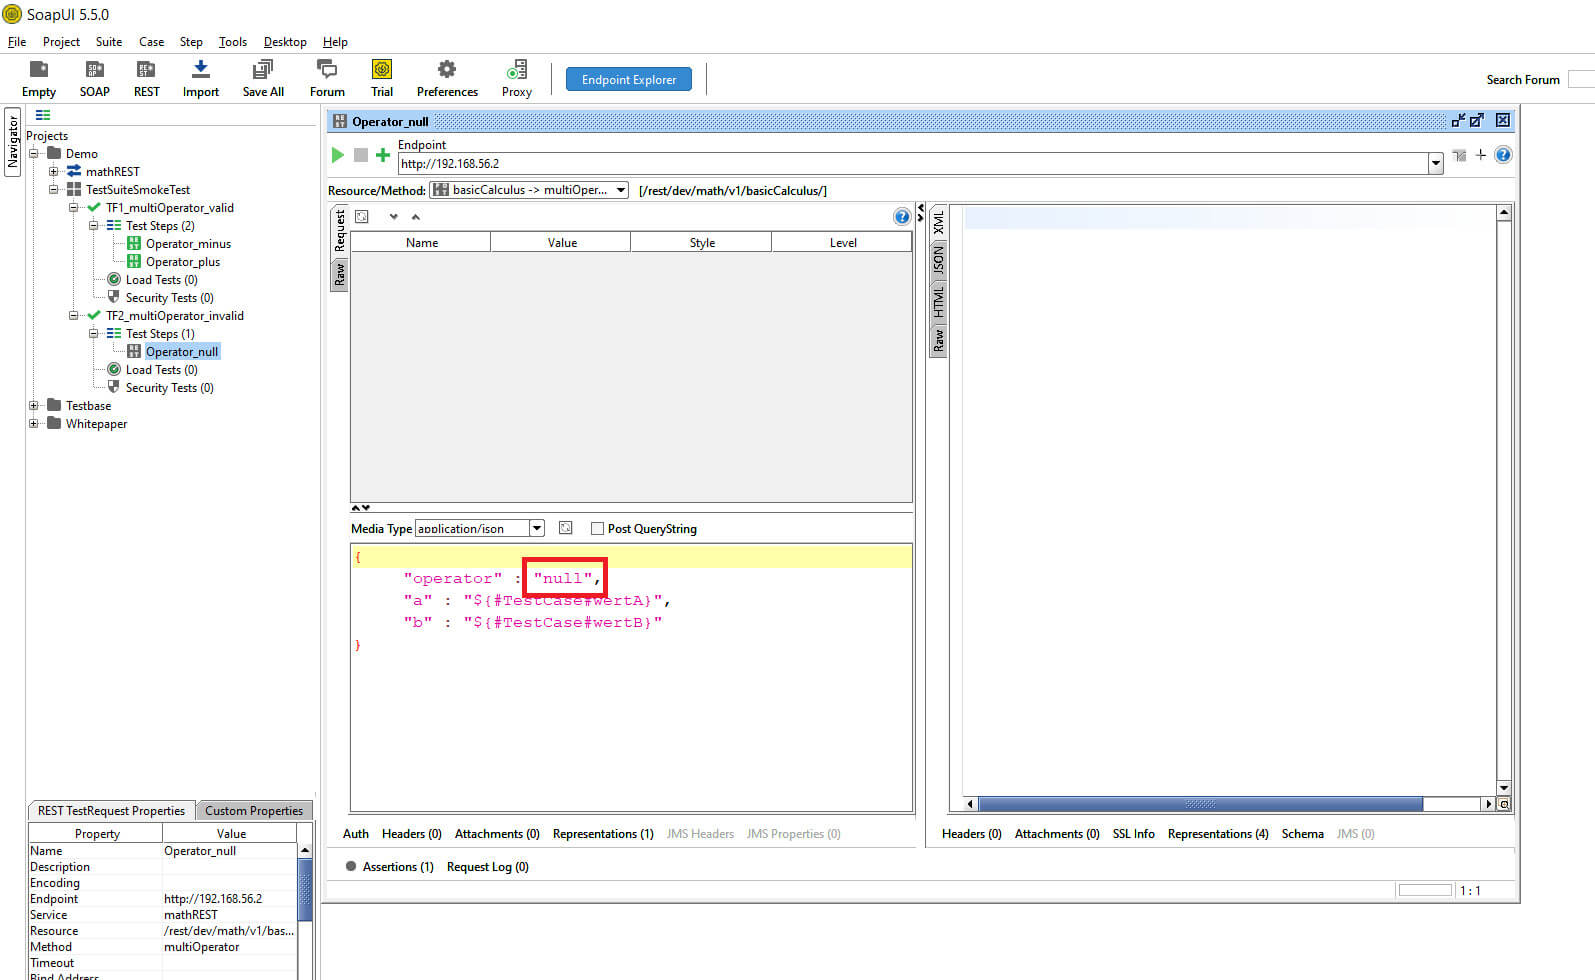Move parameter up with arrow icon
Image resolution: width=1595 pixels, height=980 pixels.
tap(416, 217)
